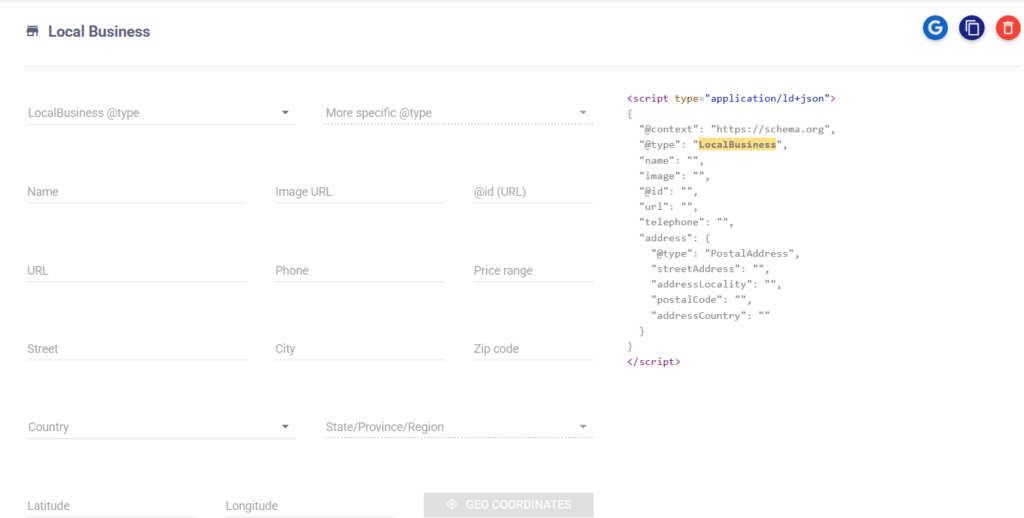Click the "postalCode" code line
1024x518 pixels.
[x=701, y=300]
